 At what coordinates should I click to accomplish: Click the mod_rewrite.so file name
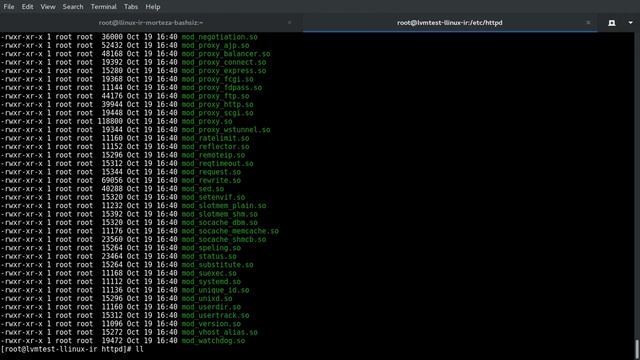(x=211, y=180)
